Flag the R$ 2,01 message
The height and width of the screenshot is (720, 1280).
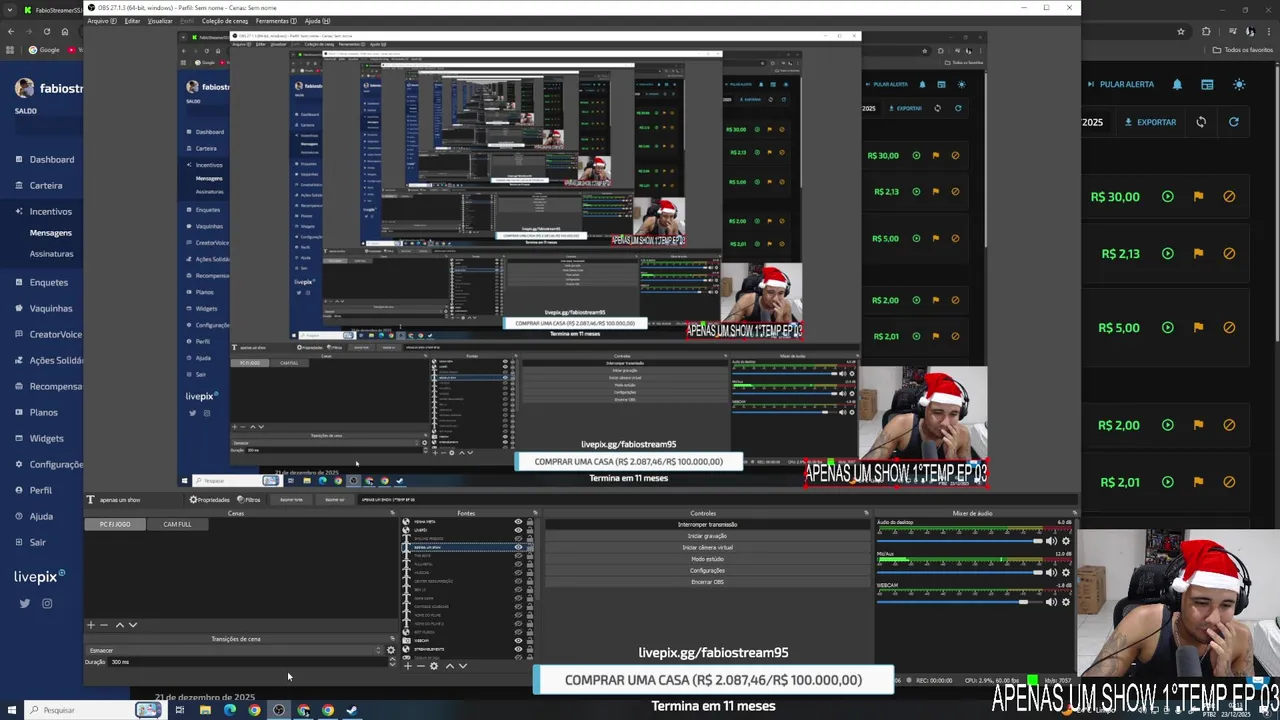pyautogui.click(x=1198, y=481)
